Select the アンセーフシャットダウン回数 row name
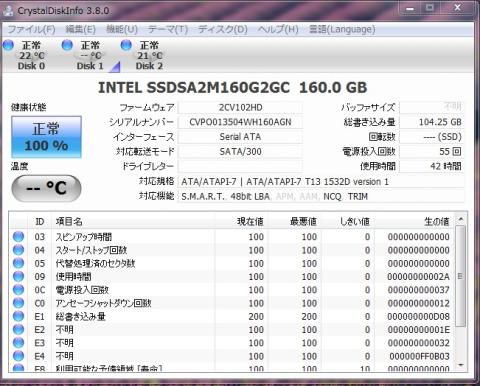The image size is (480, 386). (103, 303)
